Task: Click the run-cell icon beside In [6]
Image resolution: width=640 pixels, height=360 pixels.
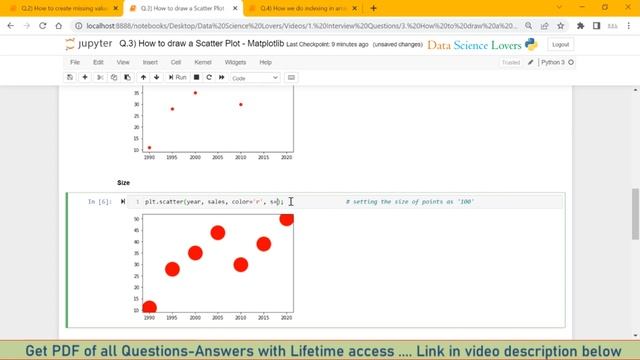Action: [x=123, y=201]
